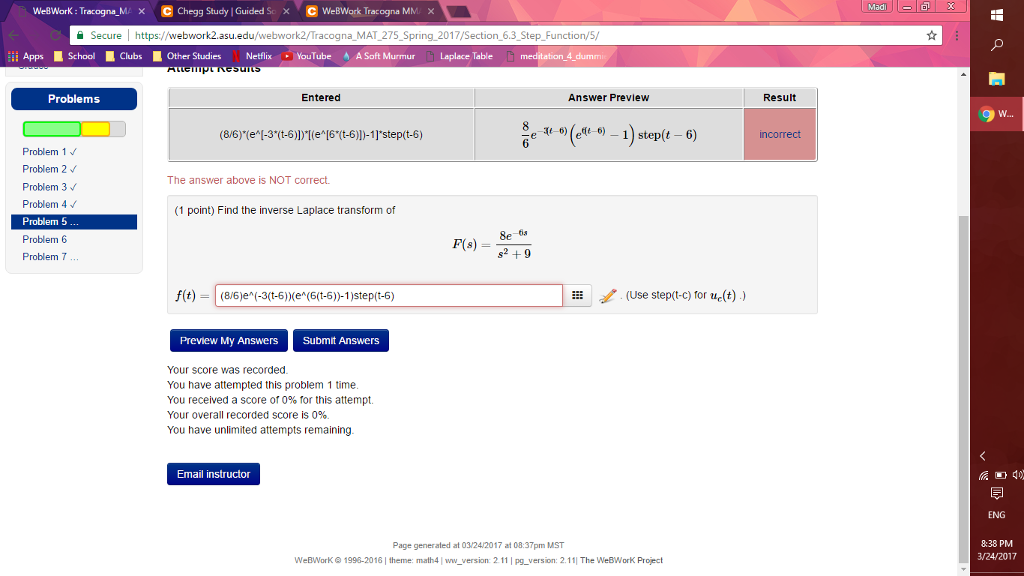Open the Apps bookmarks shortcut
Image resolution: width=1024 pixels, height=576 pixels.
coord(25,56)
